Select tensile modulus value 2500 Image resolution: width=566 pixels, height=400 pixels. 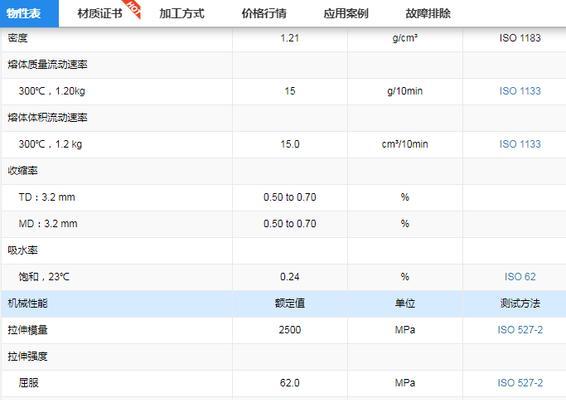pyautogui.click(x=290, y=330)
